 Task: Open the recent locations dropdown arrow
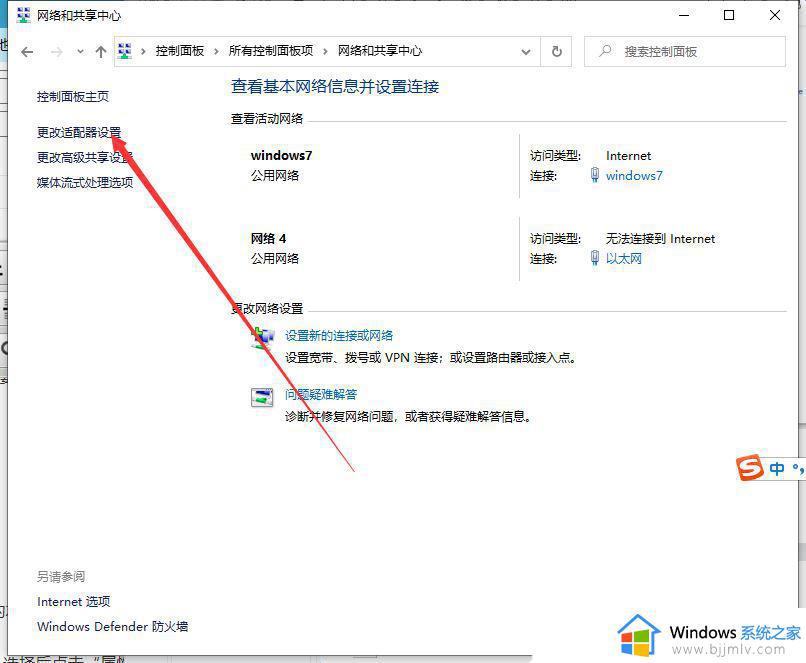(80, 51)
